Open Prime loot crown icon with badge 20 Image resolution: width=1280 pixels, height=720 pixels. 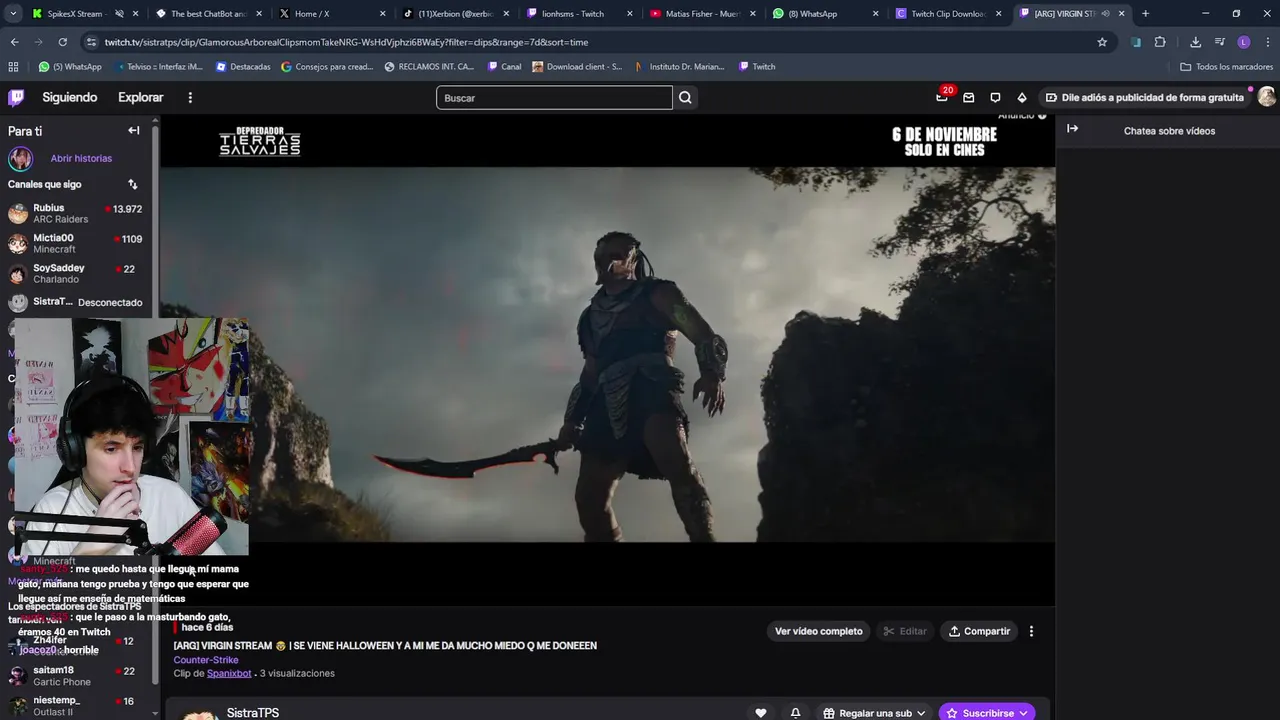[x=941, y=97]
